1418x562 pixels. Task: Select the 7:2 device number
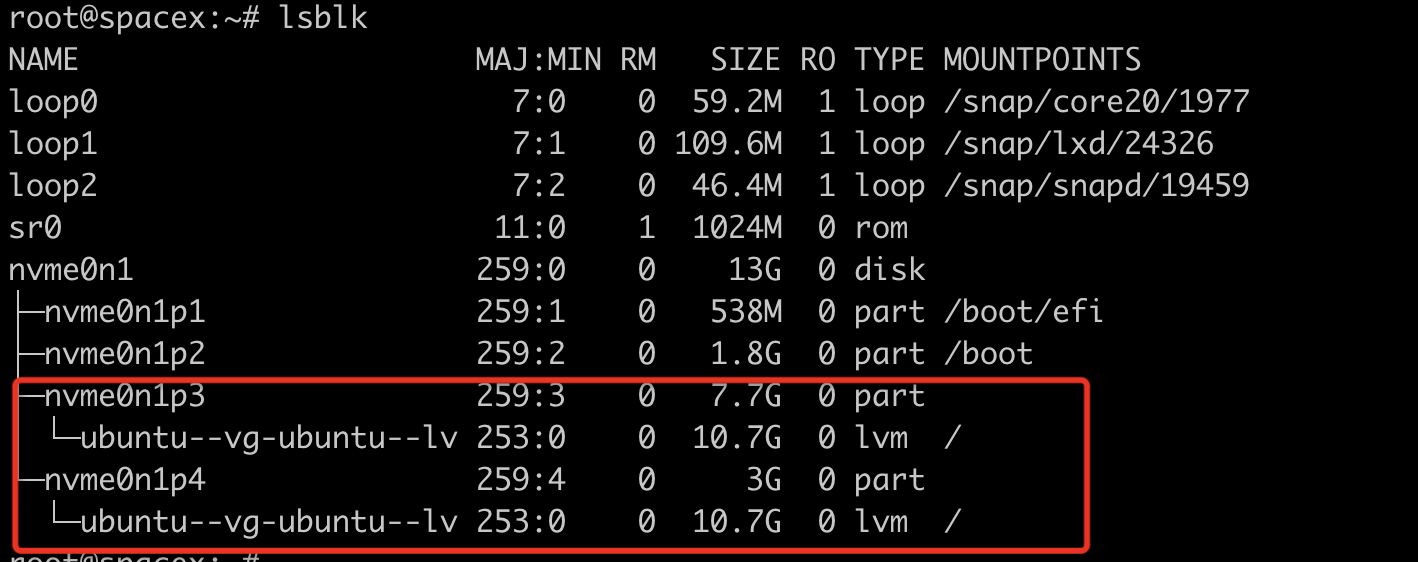[x=539, y=186]
